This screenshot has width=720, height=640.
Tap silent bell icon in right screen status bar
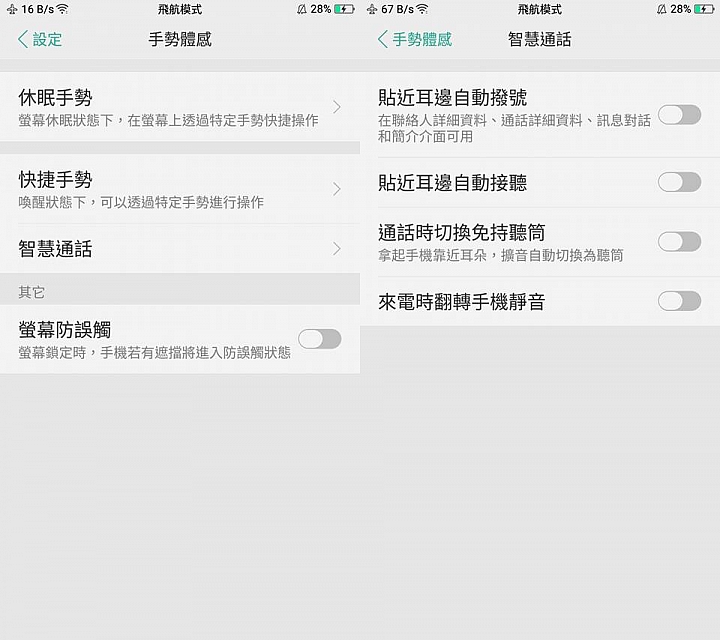click(662, 9)
